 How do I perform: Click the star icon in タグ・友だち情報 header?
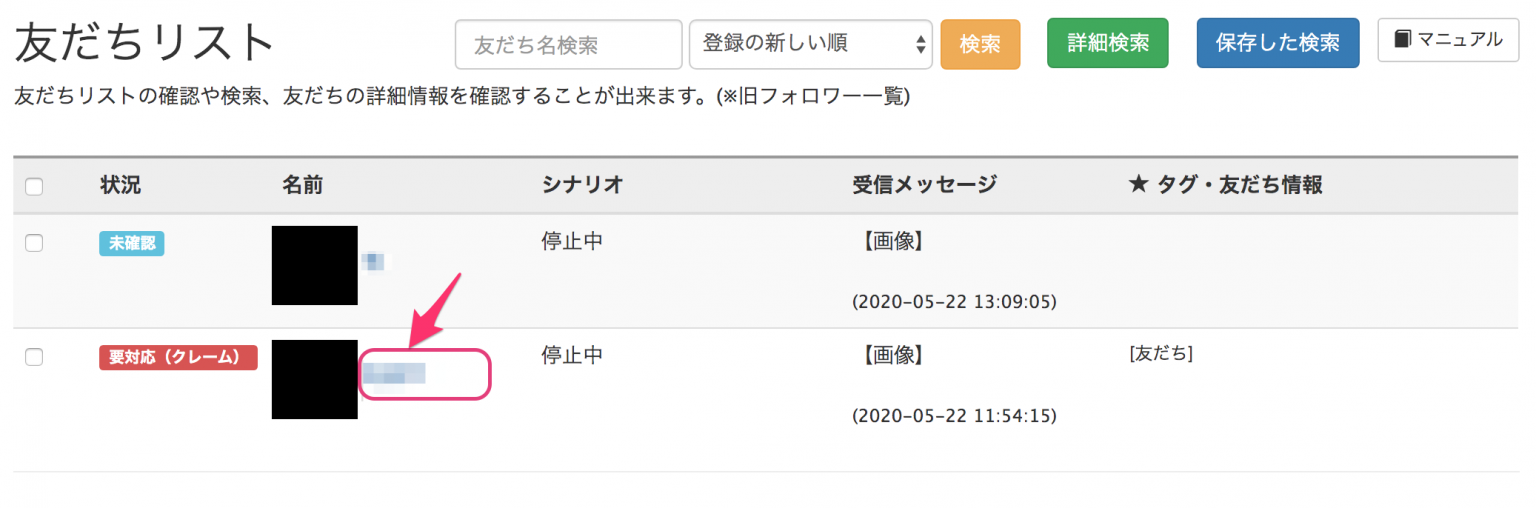1137,185
